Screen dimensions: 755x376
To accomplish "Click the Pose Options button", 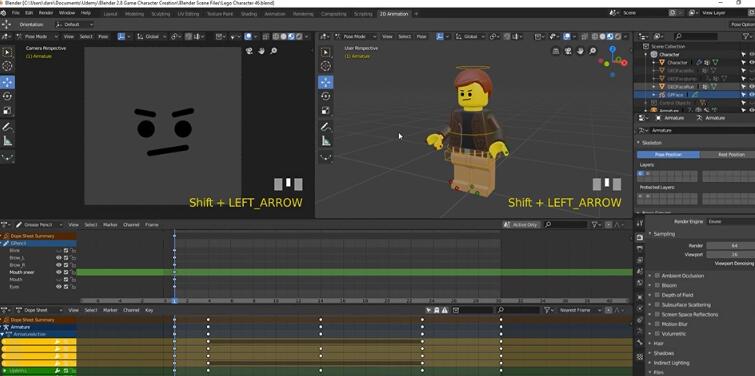I will tap(742, 24).
